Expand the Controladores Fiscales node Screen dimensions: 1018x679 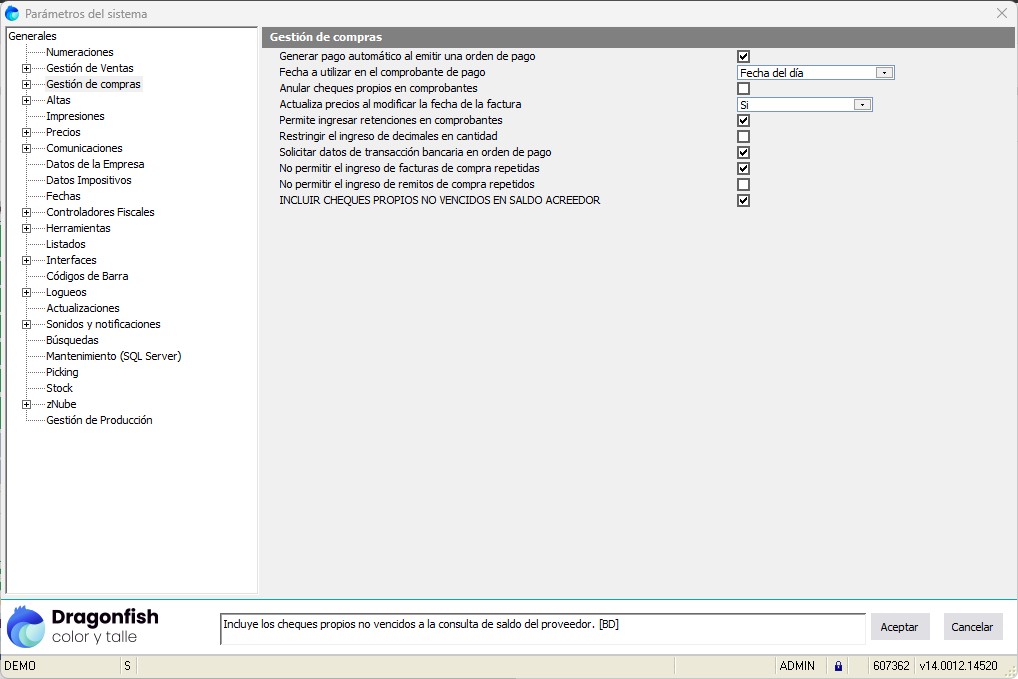tap(26, 213)
